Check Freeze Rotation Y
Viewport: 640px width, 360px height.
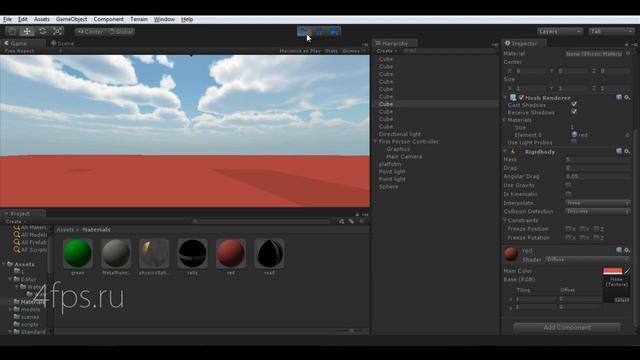click(582, 237)
